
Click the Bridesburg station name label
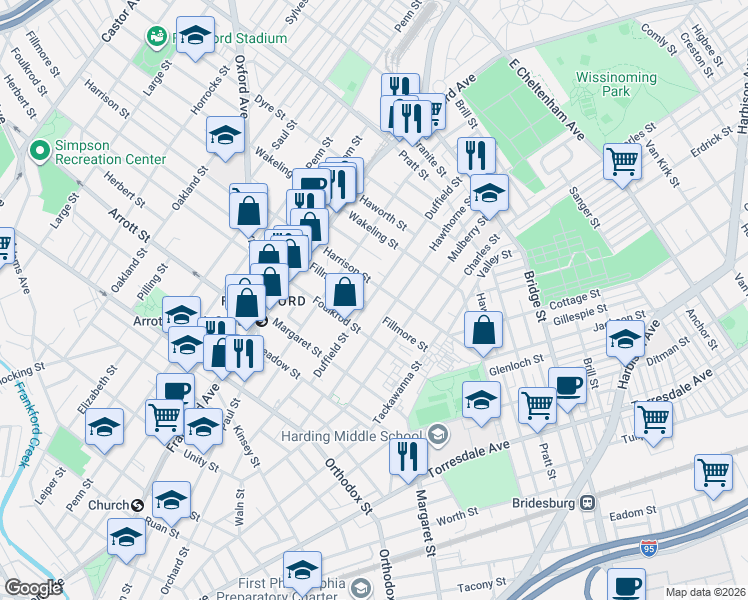tap(543, 503)
